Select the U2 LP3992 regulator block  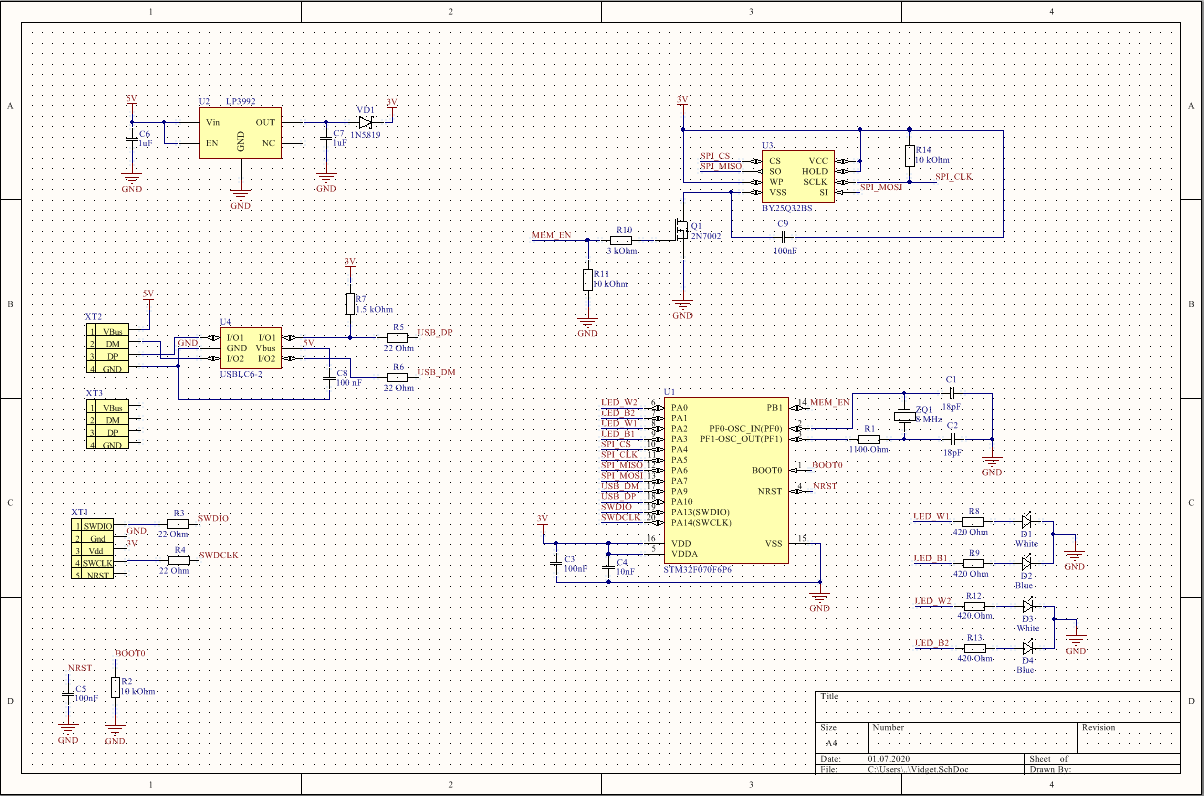point(240,131)
